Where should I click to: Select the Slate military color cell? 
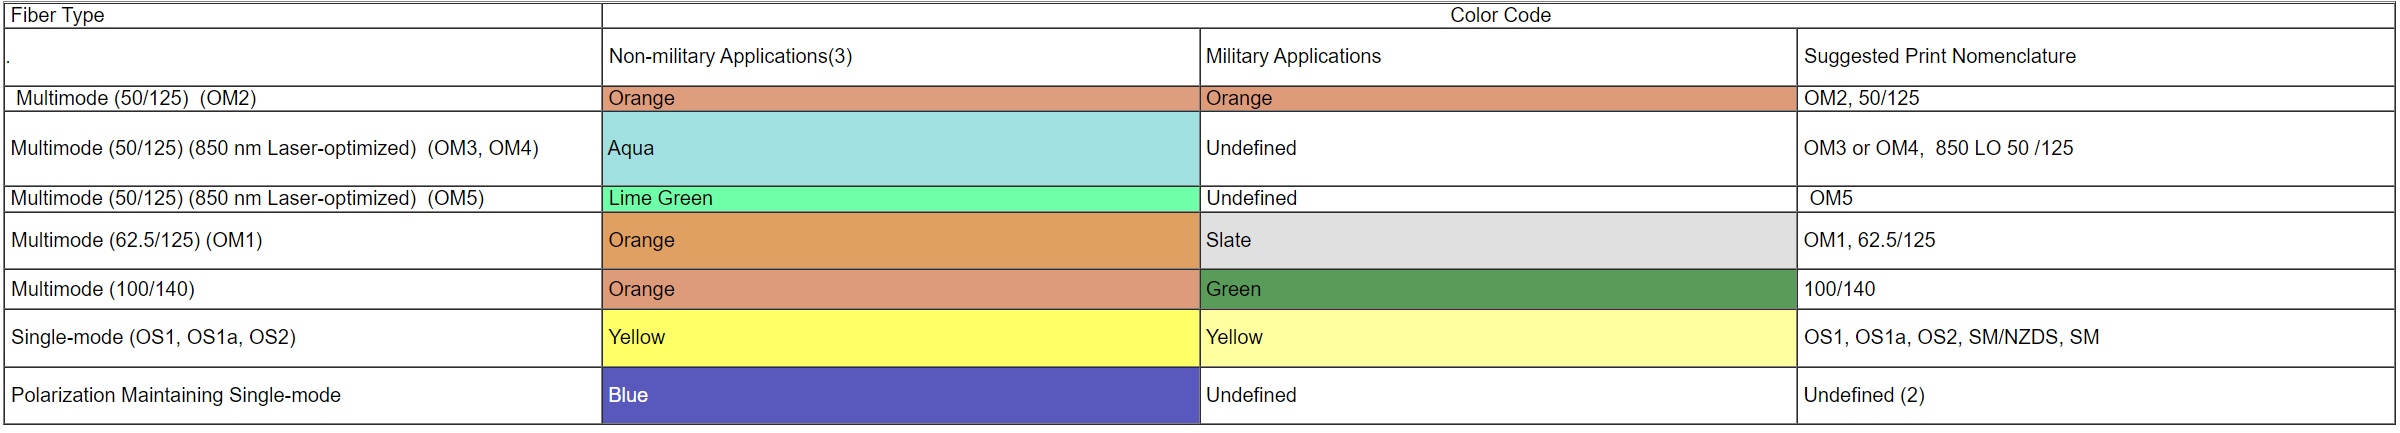coord(1498,240)
